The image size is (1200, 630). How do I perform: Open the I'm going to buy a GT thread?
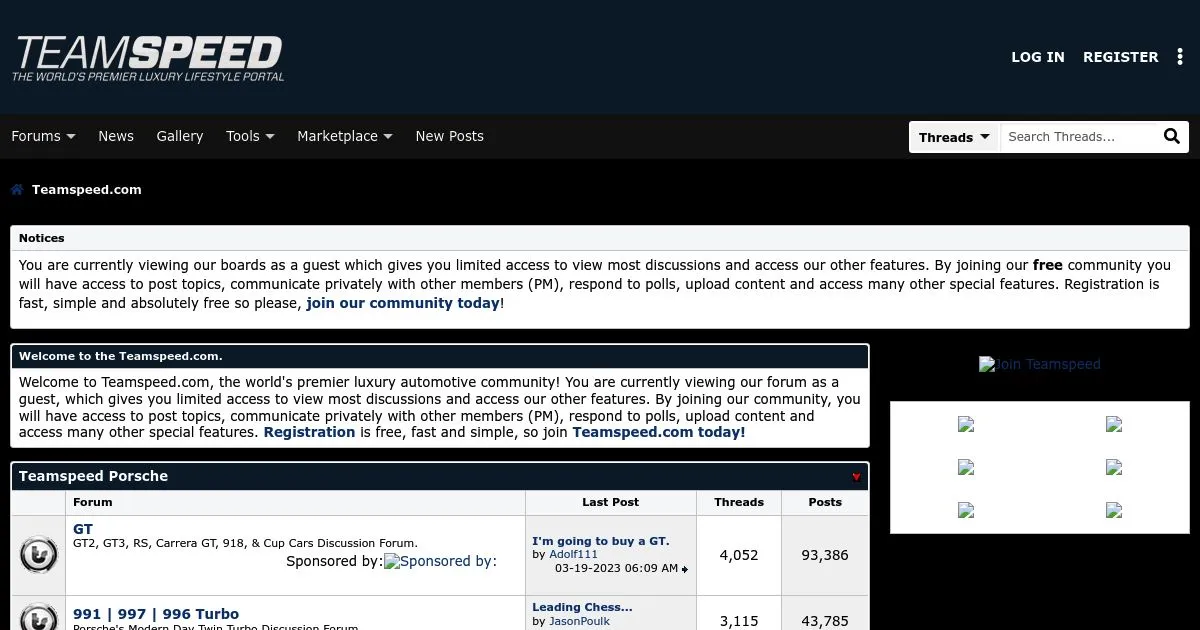click(601, 541)
